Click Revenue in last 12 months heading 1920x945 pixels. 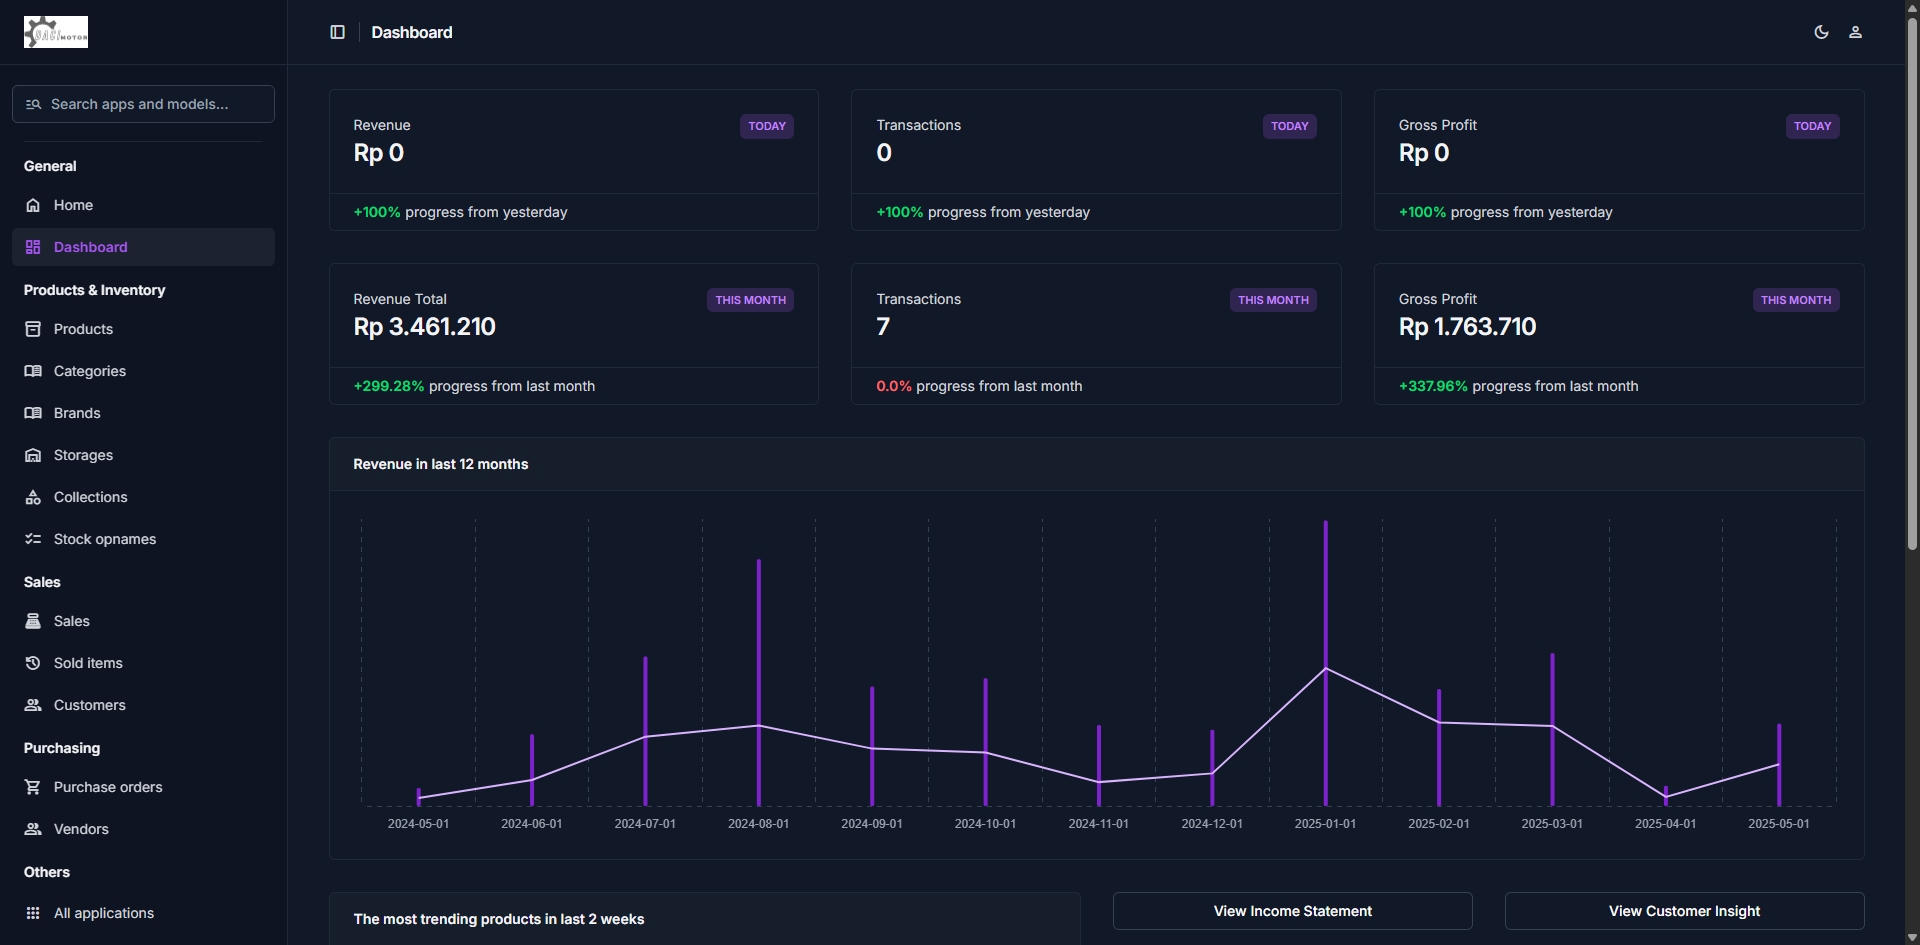(x=441, y=464)
